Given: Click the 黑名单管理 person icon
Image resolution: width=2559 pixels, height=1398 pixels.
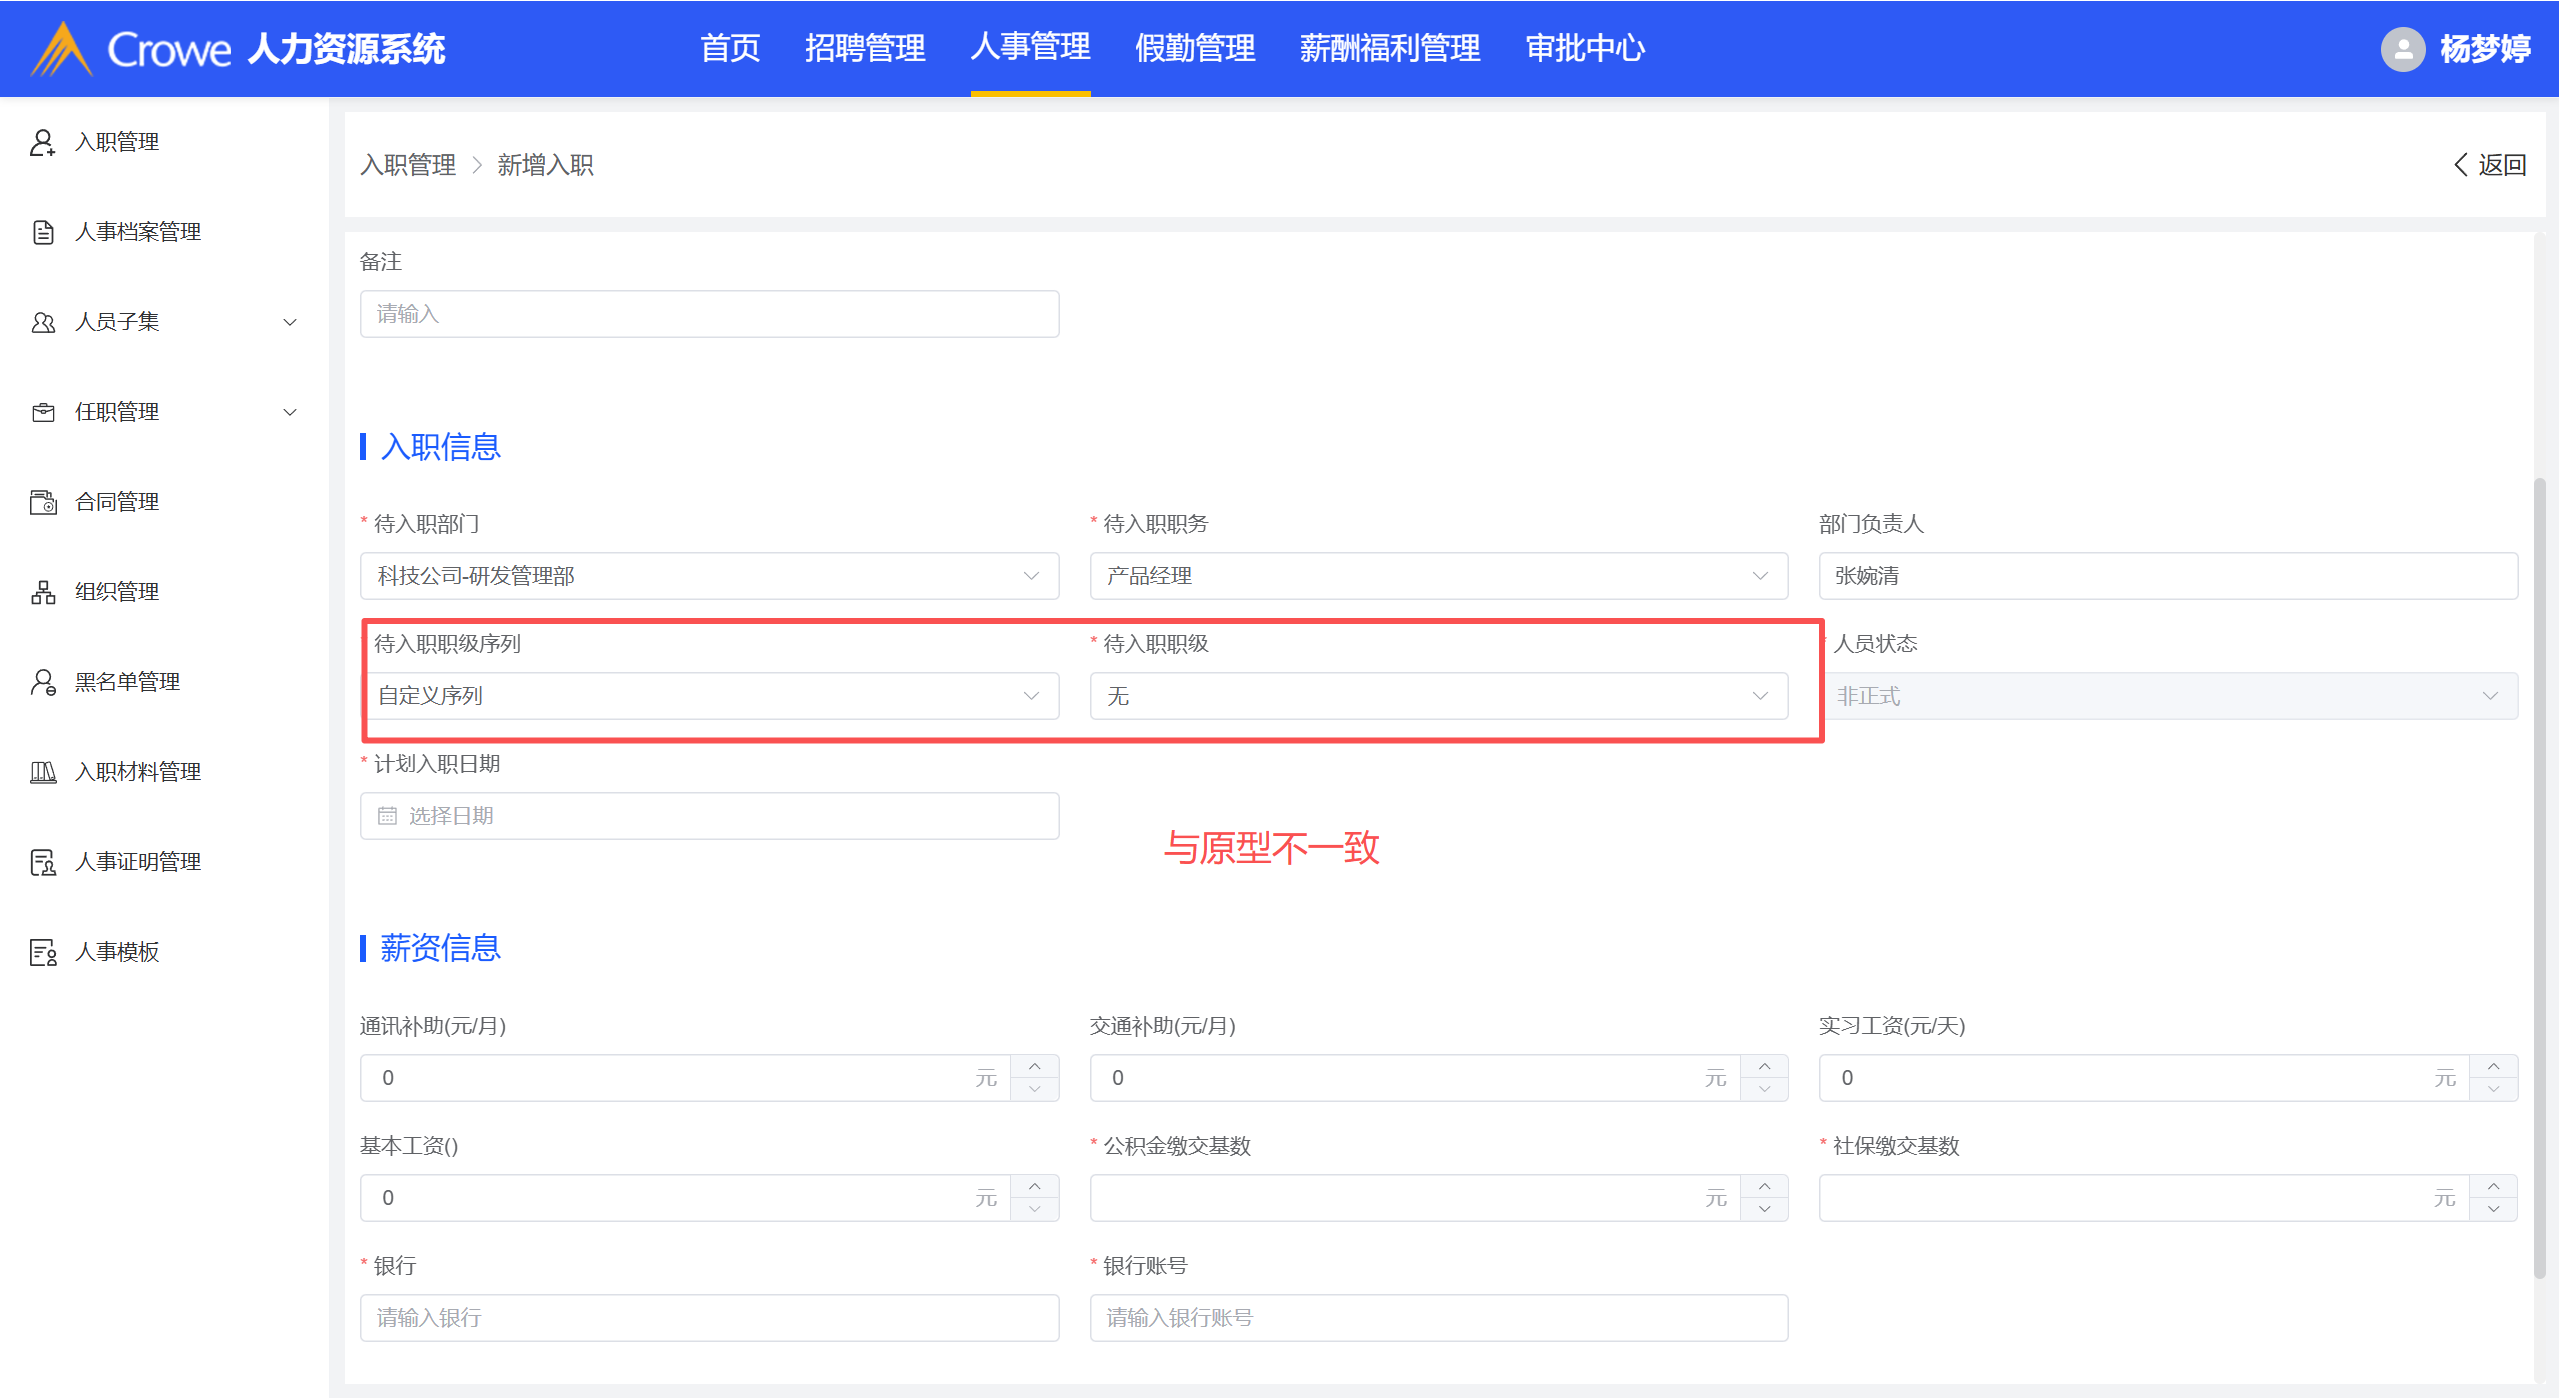Looking at the screenshot, I should pos(43,682).
